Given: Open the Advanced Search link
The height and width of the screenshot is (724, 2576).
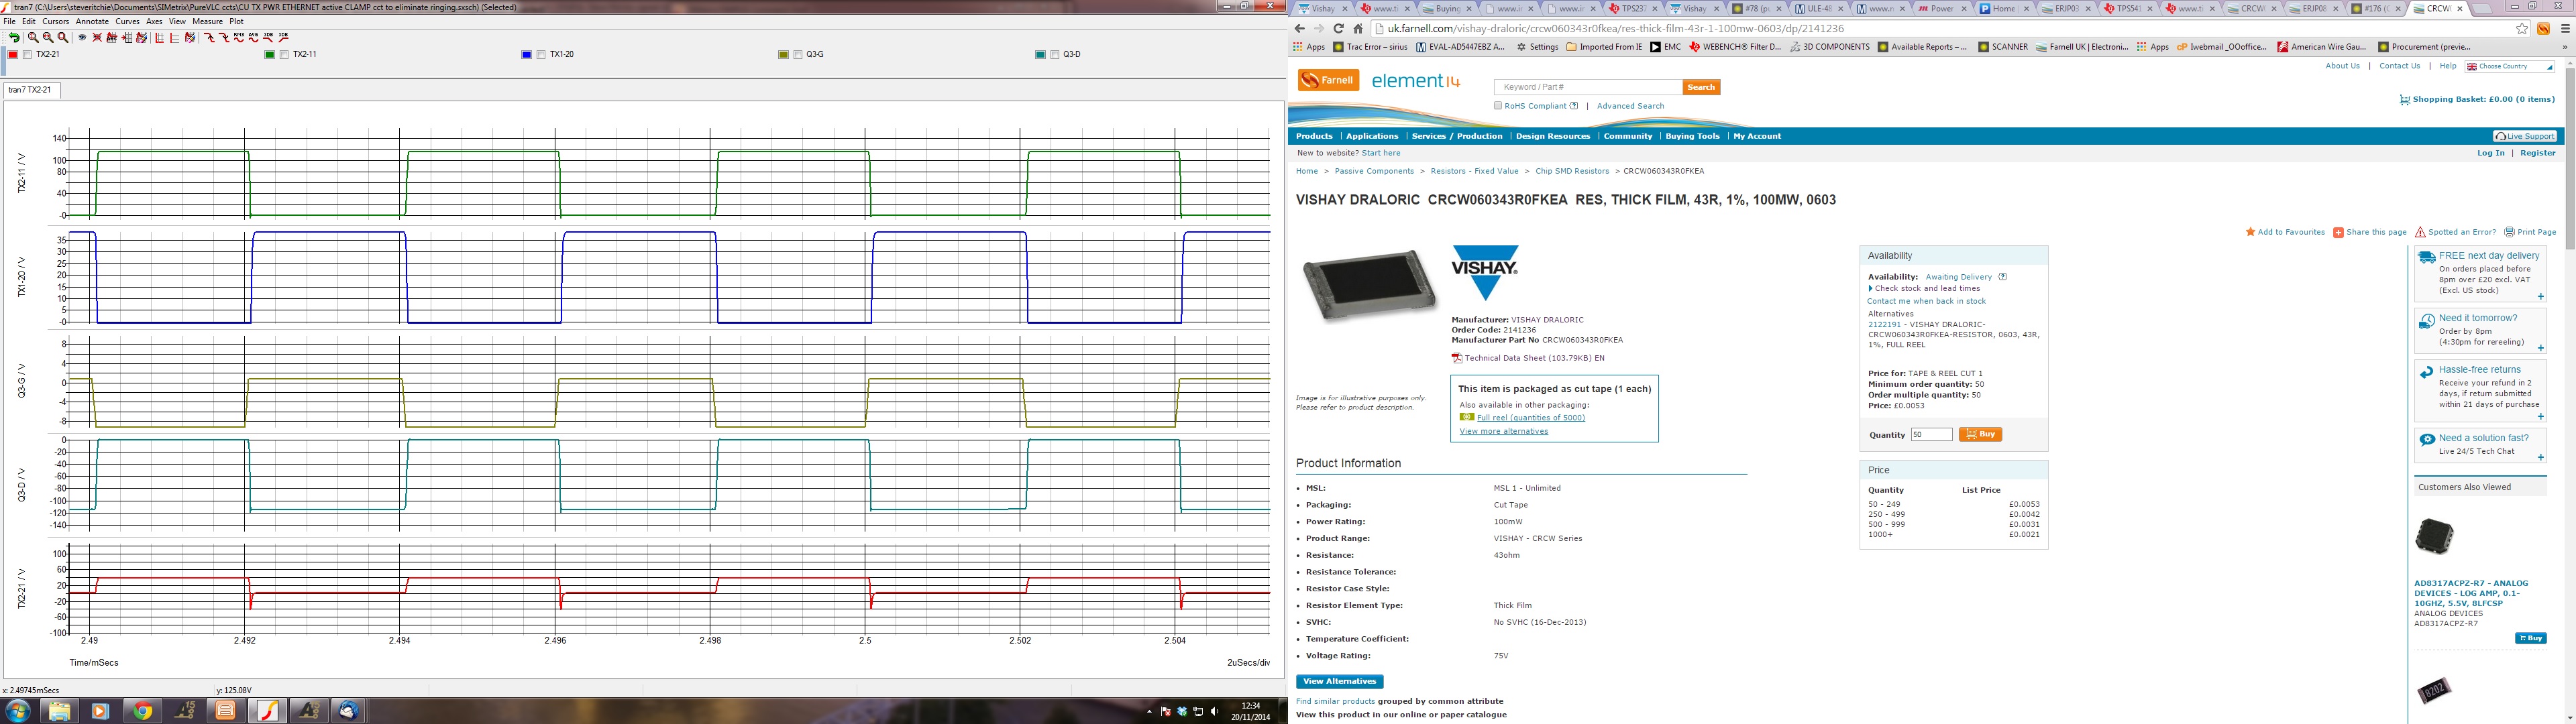Looking at the screenshot, I should pos(1630,106).
